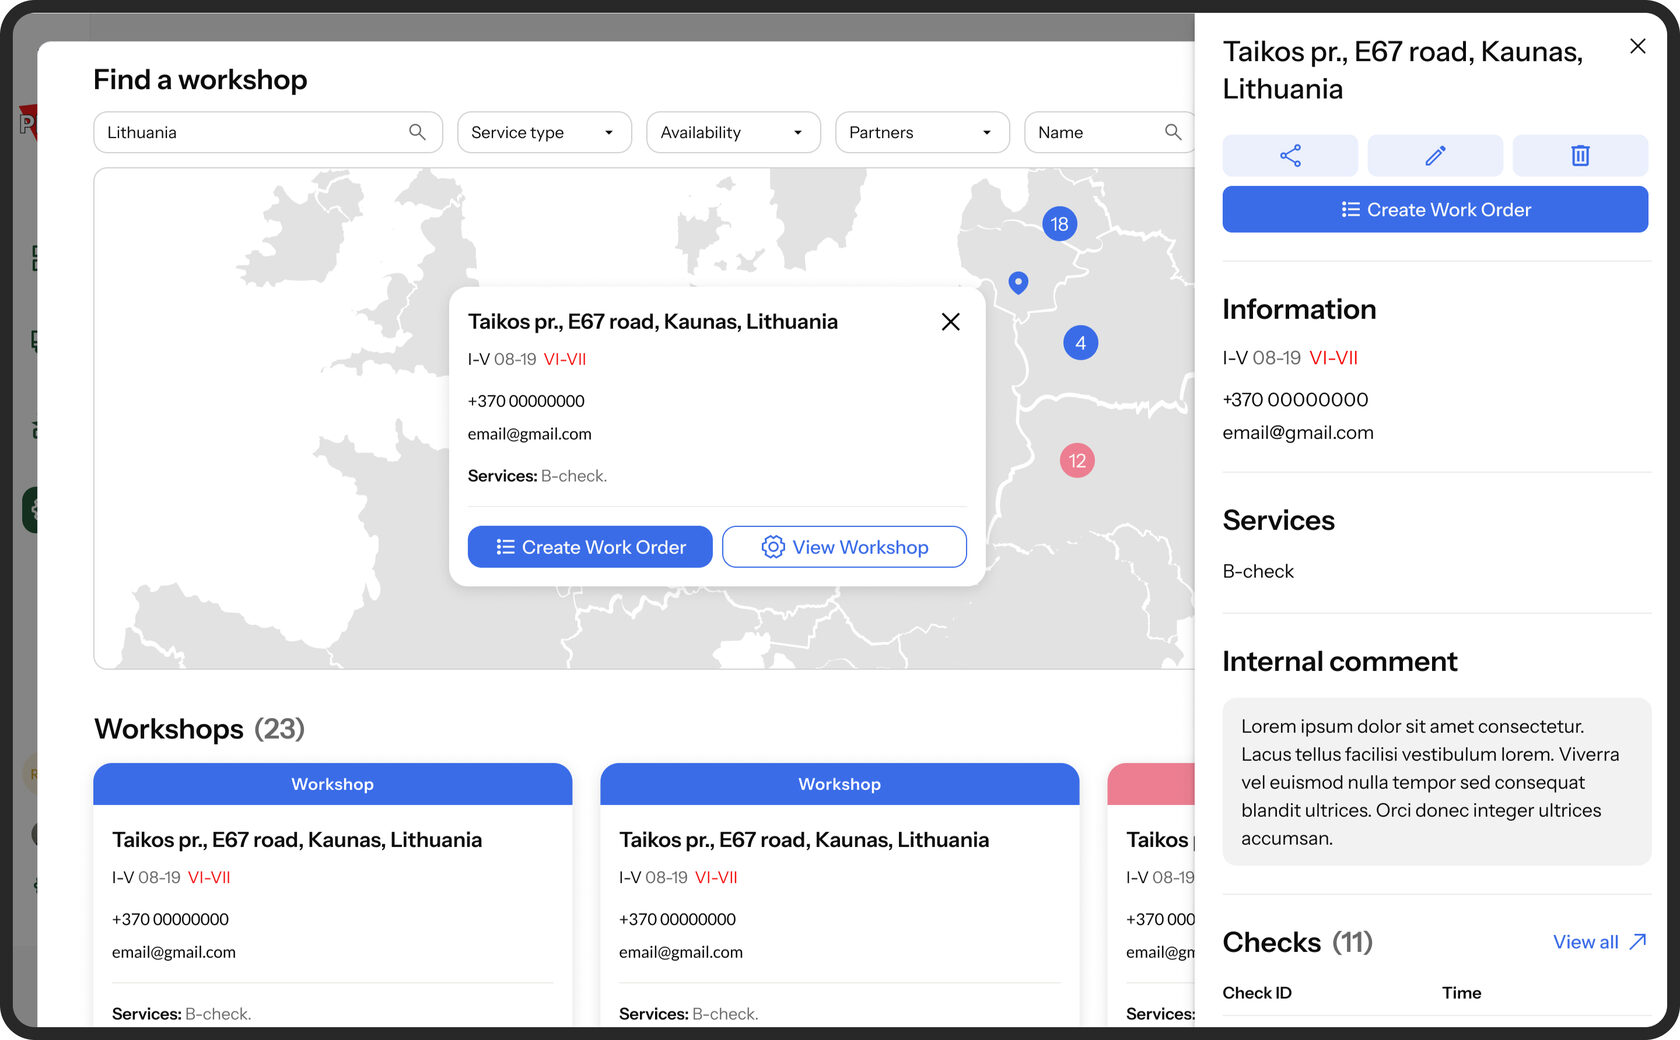Click map cluster marker labeled 18
The image size is (1680, 1040).
click(1059, 224)
